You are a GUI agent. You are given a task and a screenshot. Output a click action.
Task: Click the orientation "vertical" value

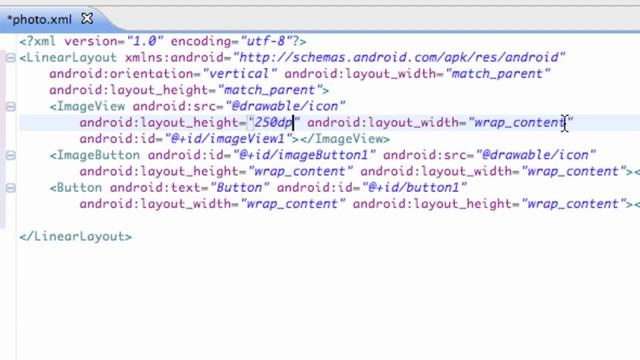pos(240,74)
